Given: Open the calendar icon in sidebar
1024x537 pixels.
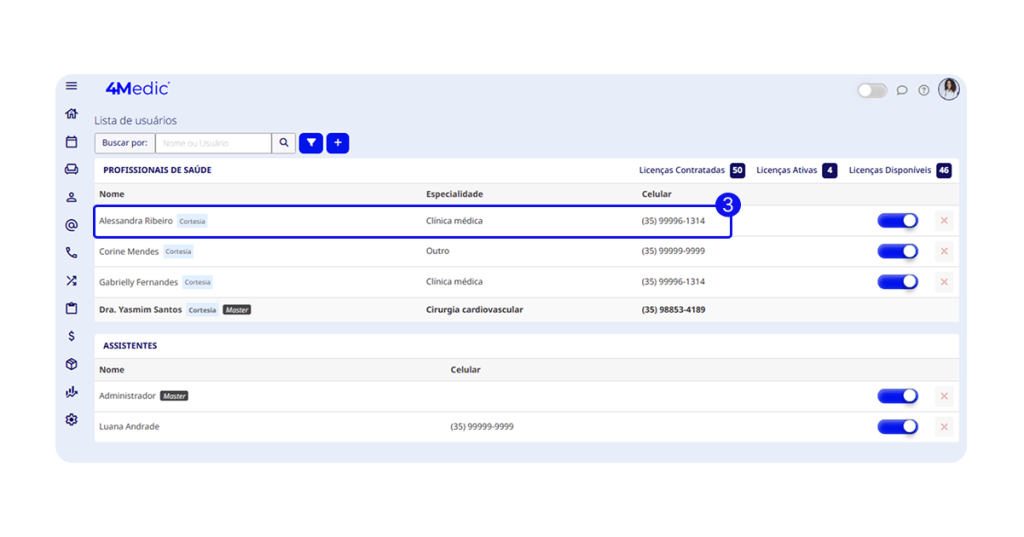Looking at the screenshot, I should point(71,142).
